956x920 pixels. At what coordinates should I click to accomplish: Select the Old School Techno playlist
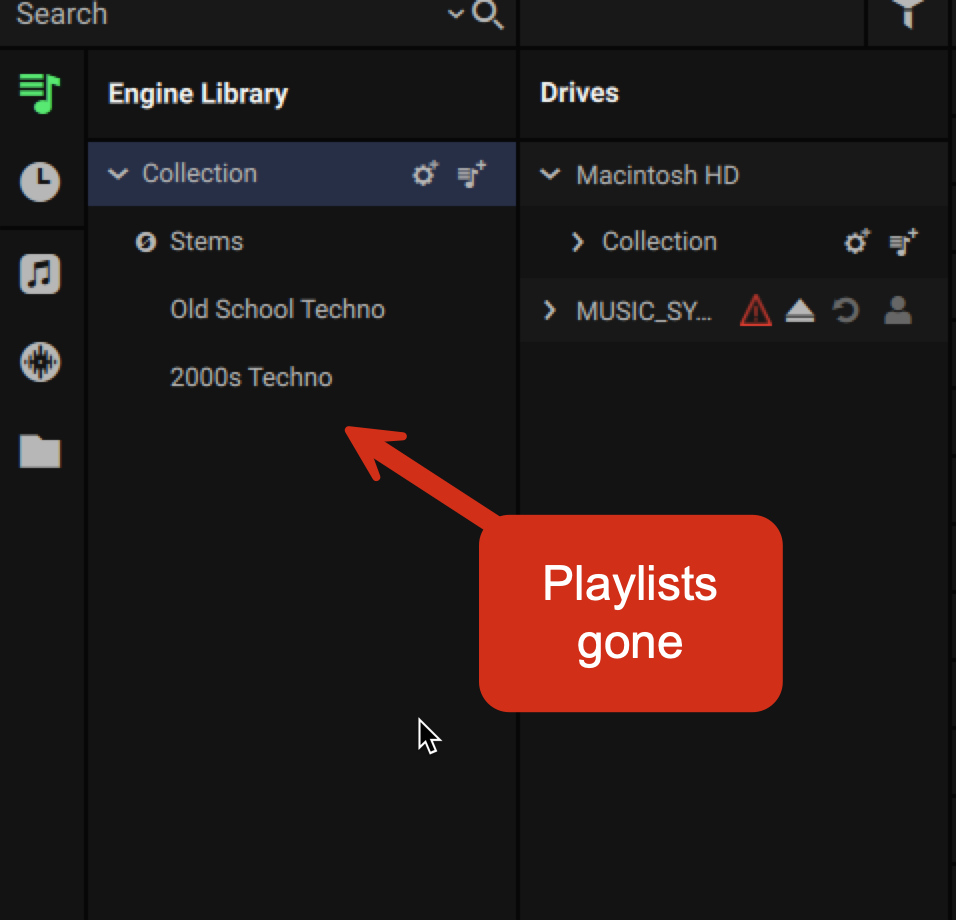coord(277,309)
